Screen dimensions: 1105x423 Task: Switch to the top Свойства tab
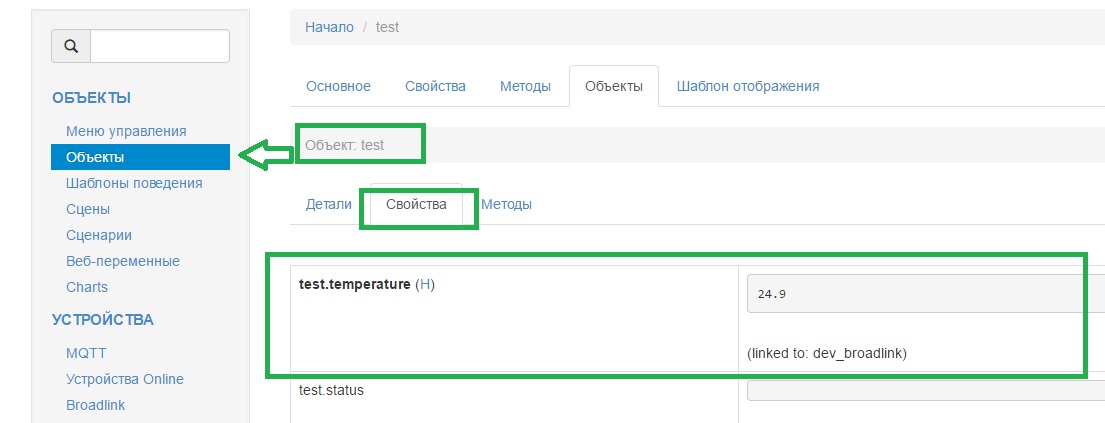(x=435, y=86)
